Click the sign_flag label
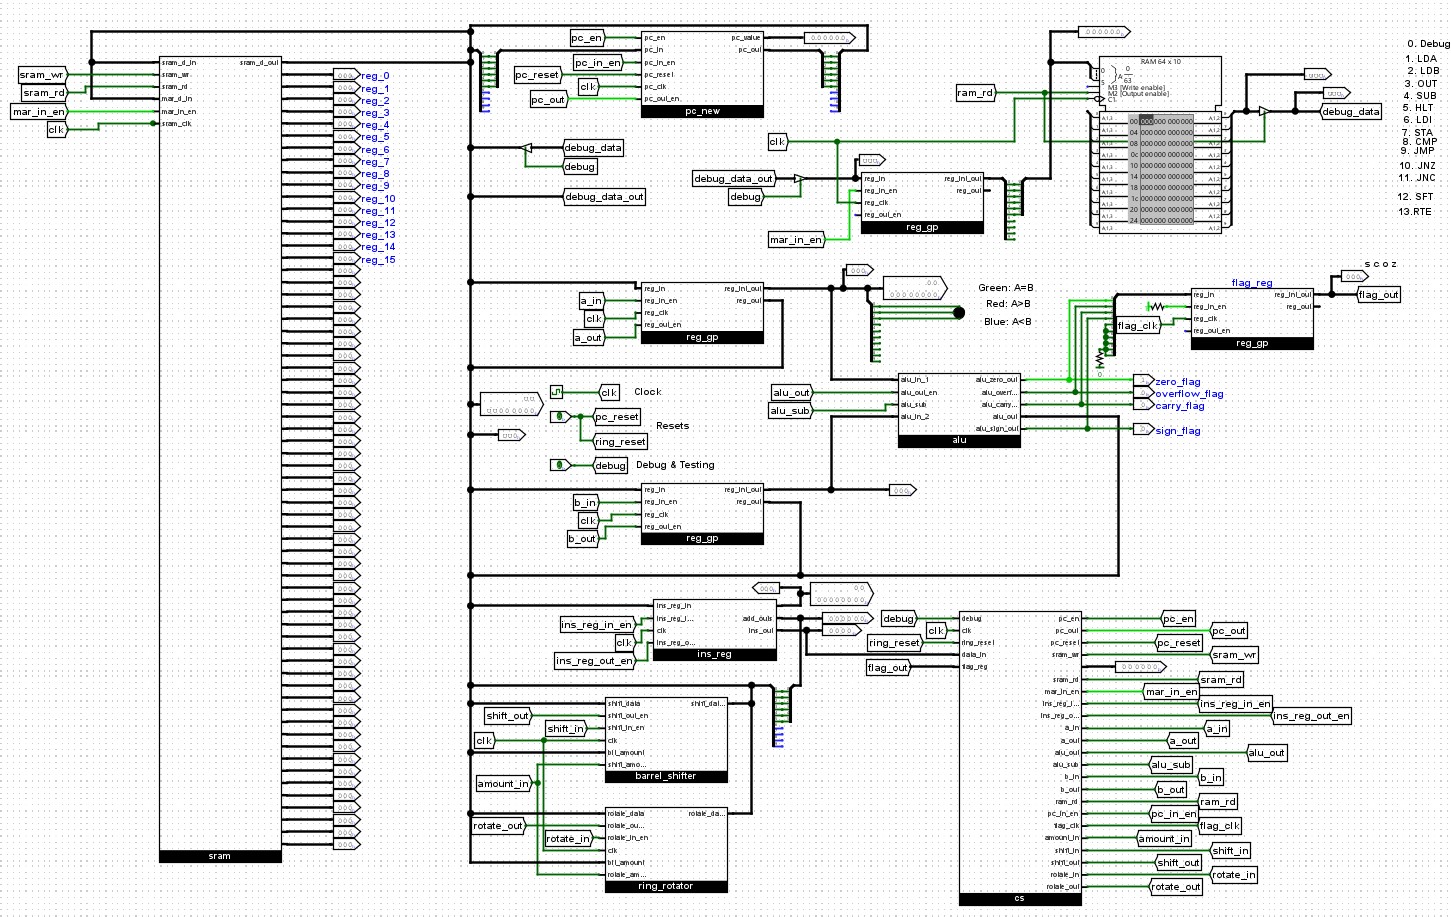This screenshot has width=1451, height=917. pyautogui.click(x=1178, y=431)
